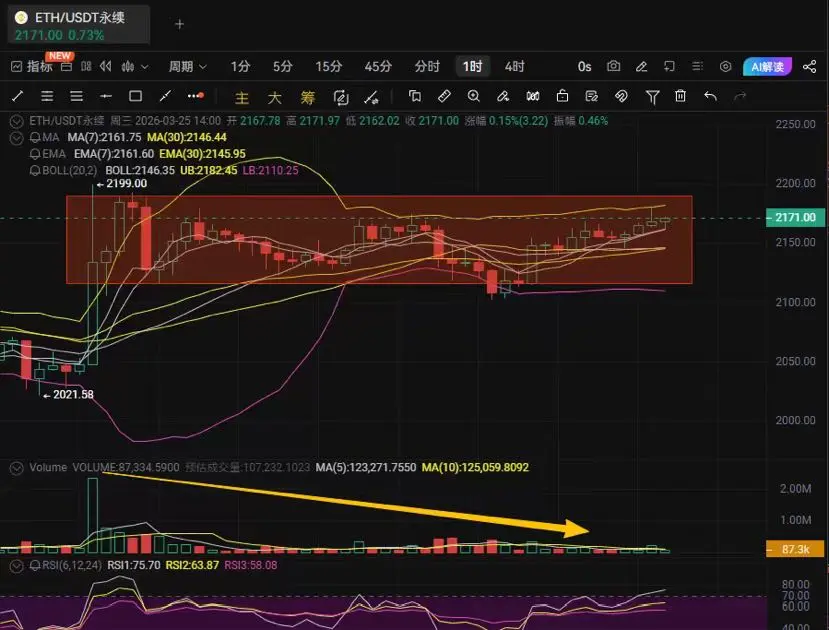
Task: Toggle RSI(6,12,24) indicator alert bell
Action: pyautogui.click(x=35, y=565)
